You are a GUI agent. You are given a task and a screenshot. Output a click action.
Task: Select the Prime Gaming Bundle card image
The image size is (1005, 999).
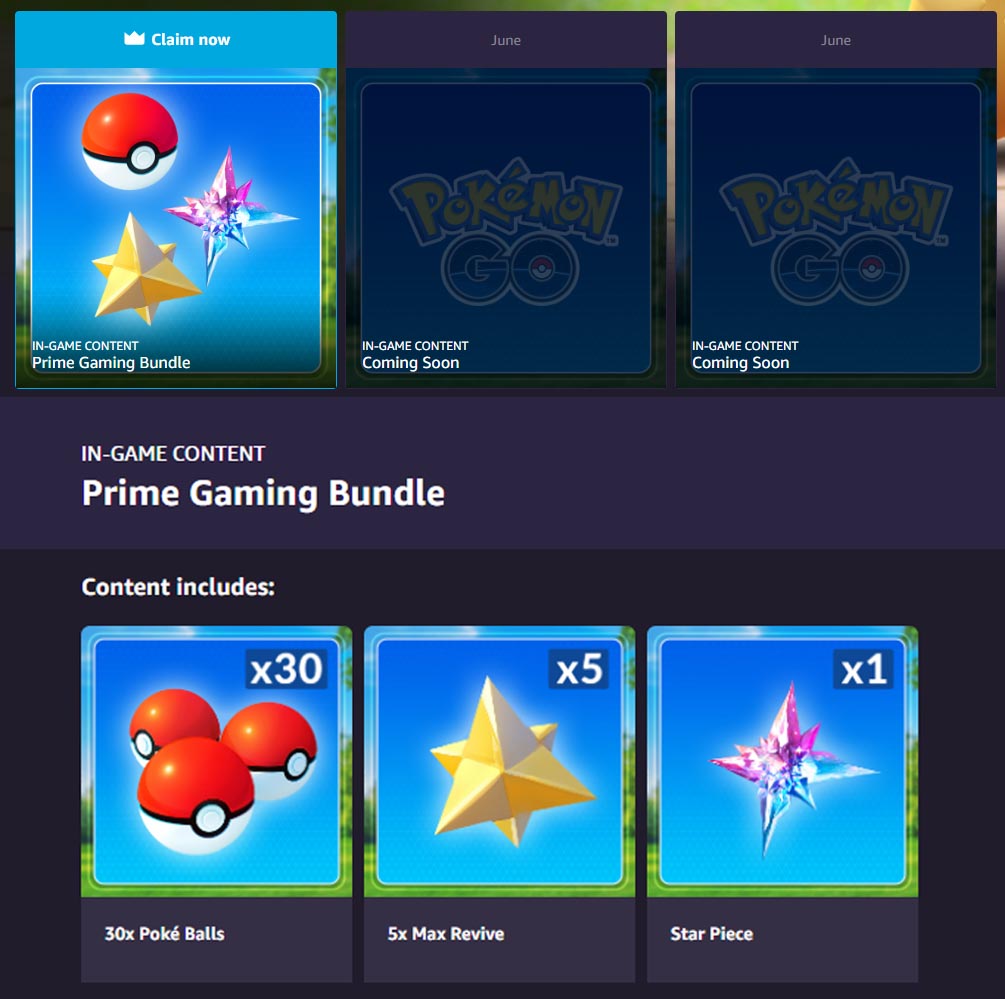pyautogui.click(x=176, y=228)
